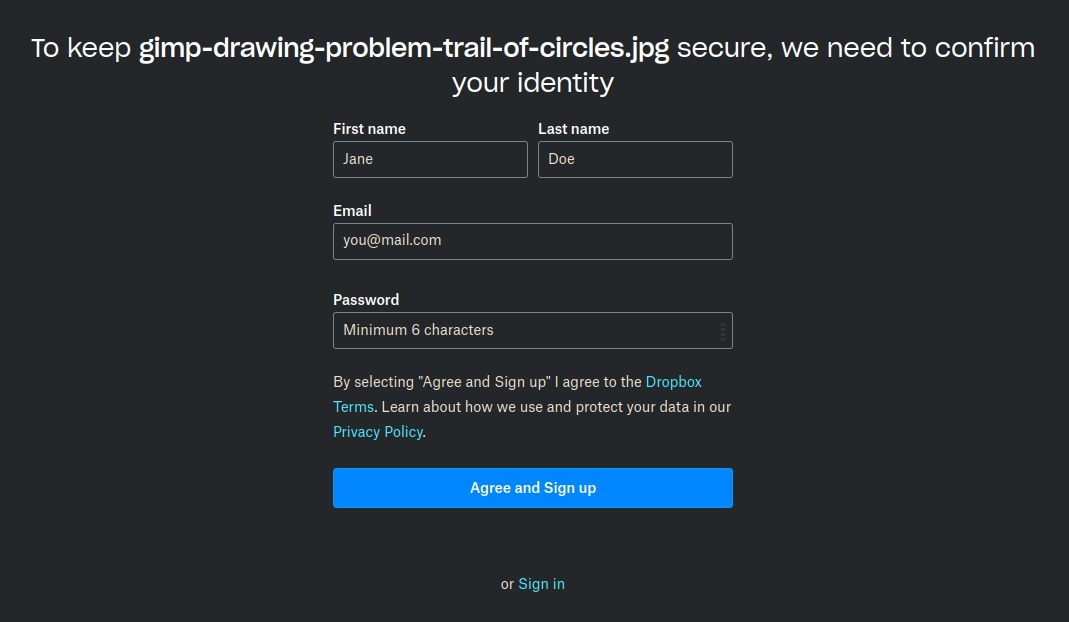
Task: Click the bold filename gimp-drawing-problem-trail-of-circles.jpg
Action: coord(403,48)
